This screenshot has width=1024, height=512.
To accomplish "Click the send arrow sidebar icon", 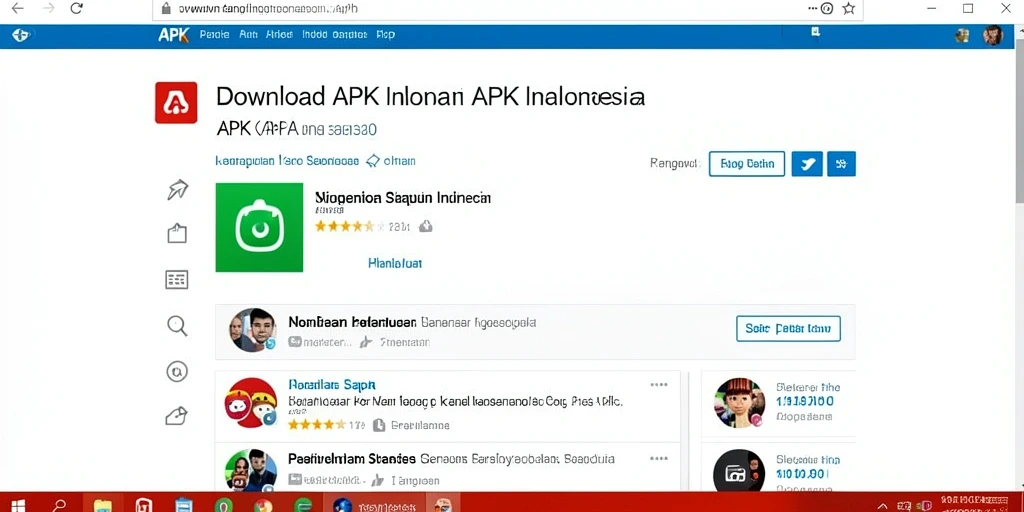I will (x=177, y=190).
